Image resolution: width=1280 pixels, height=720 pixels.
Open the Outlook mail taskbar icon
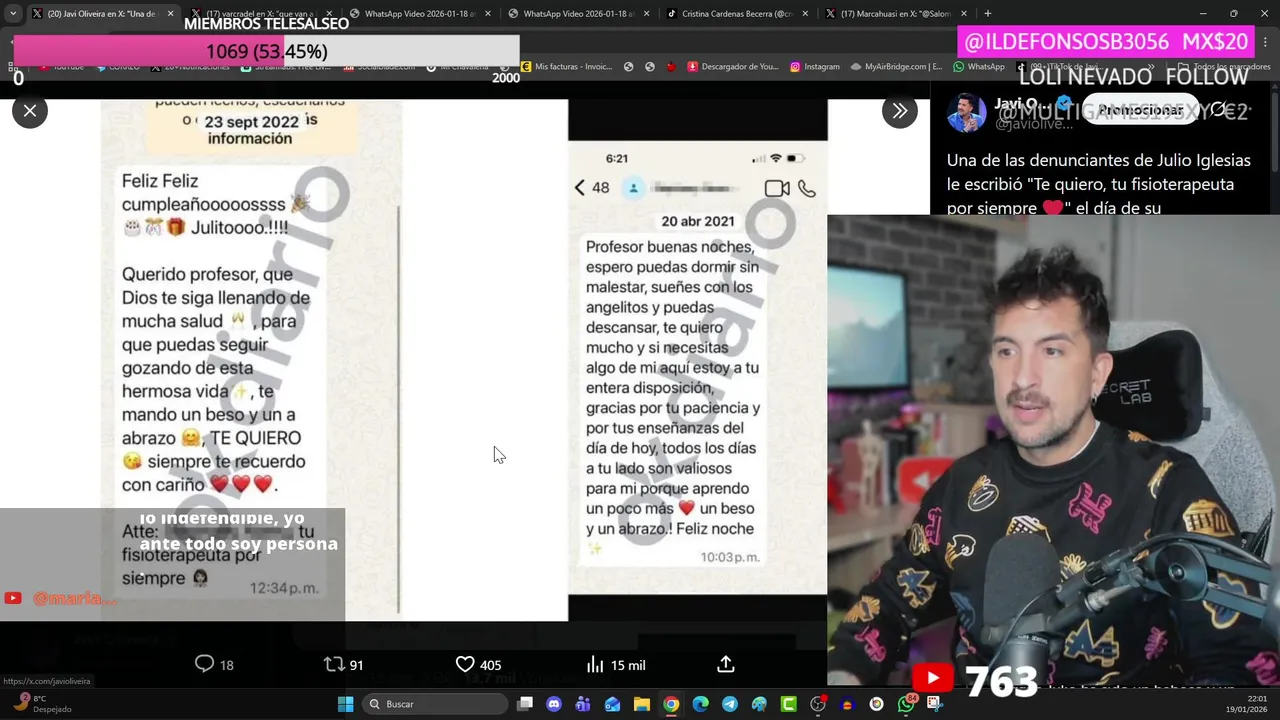pyautogui.click(x=612, y=704)
